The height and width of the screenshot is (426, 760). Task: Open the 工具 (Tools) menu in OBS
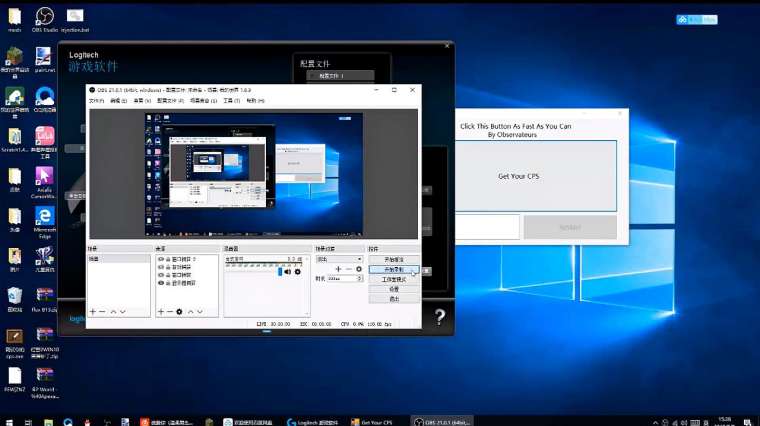click(x=231, y=101)
